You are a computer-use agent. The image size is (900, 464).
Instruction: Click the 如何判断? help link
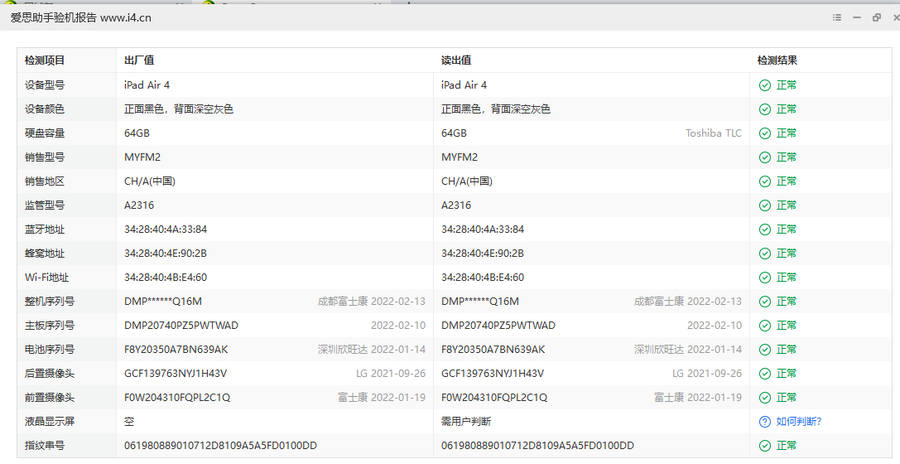pyautogui.click(x=799, y=422)
